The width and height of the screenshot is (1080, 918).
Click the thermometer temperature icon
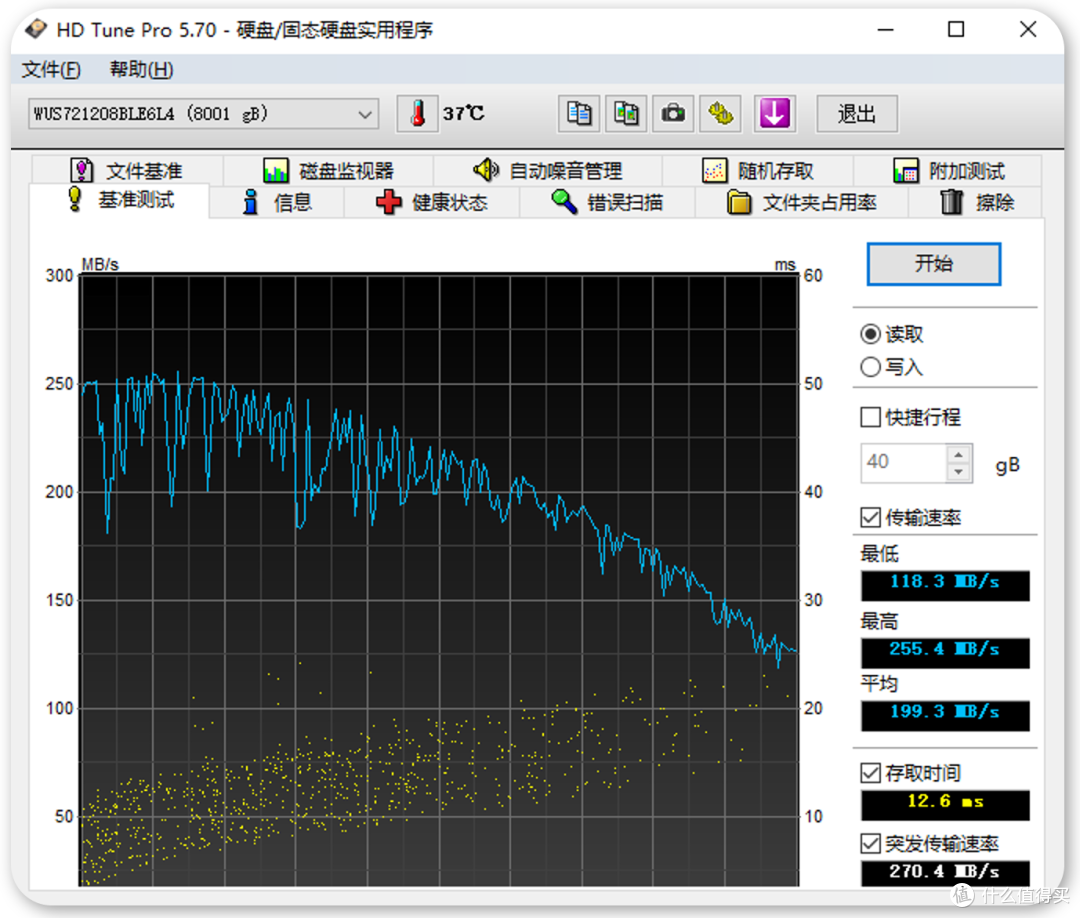(417, 114)
